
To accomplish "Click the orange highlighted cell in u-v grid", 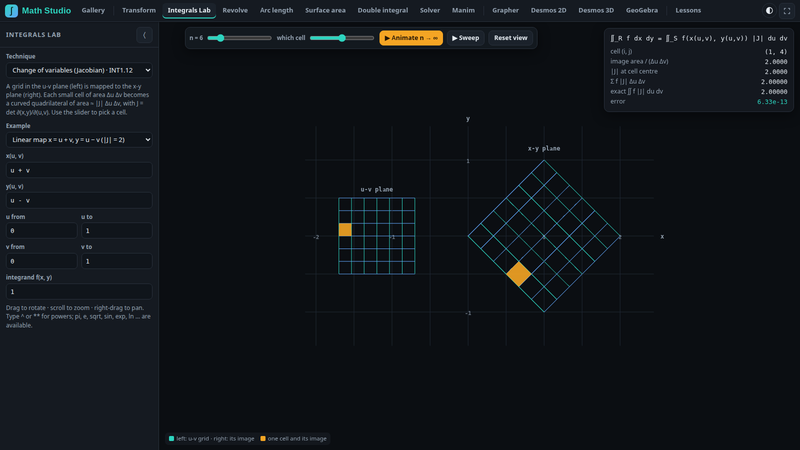I will tap(345, 230).
